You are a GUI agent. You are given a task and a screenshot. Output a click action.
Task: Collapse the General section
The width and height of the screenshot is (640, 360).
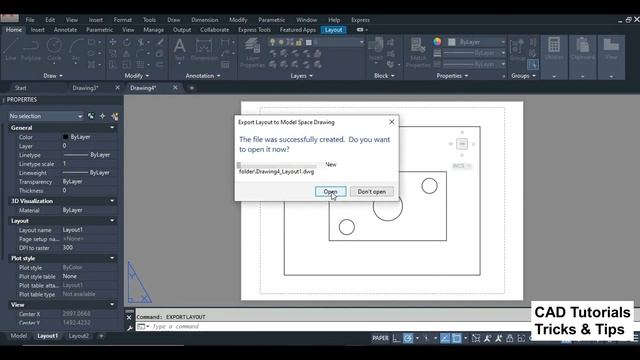pyautogui.click(x=112, y=128)
